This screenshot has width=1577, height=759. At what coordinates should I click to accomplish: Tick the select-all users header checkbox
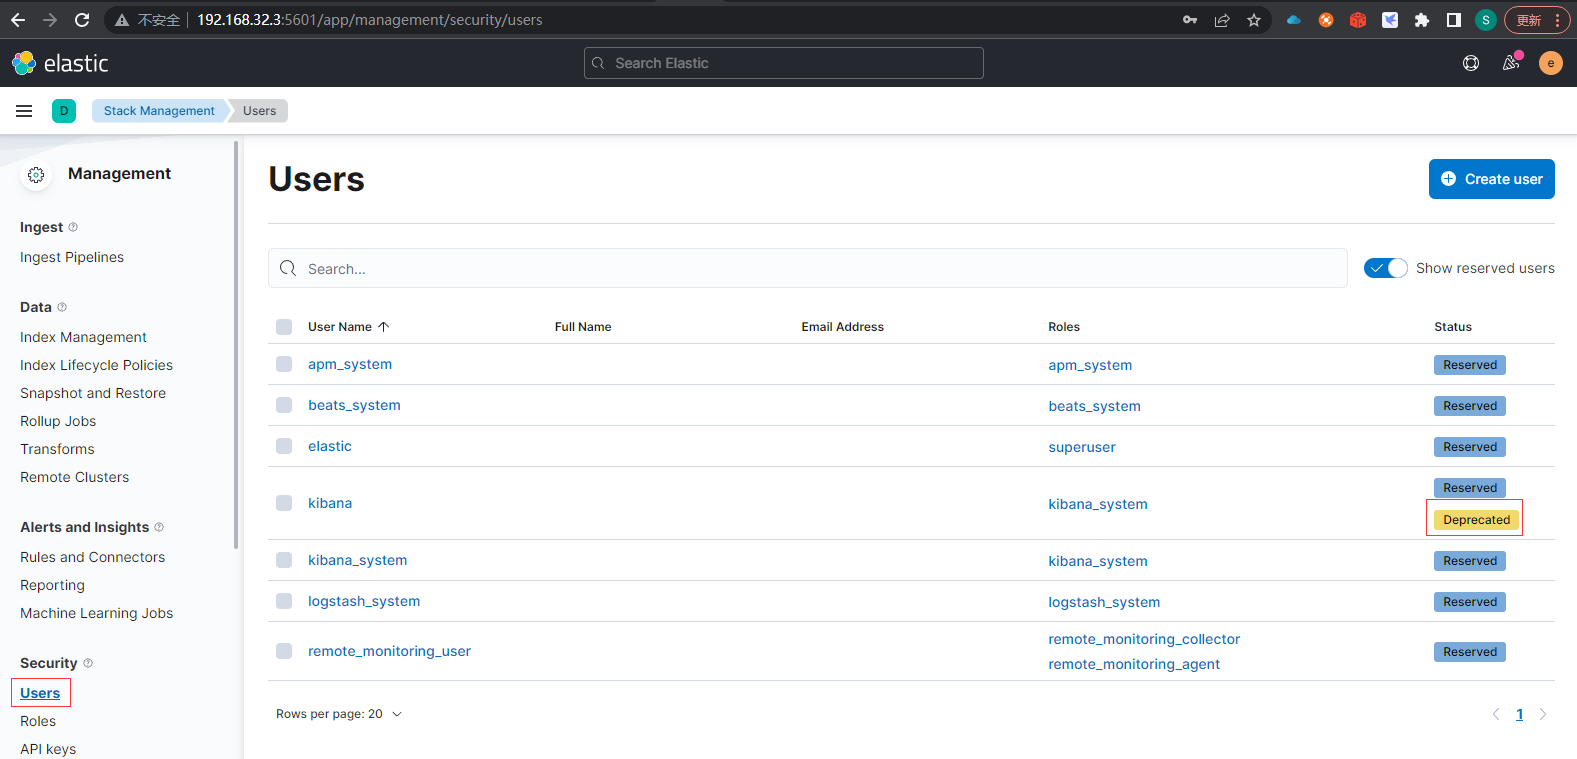pyautogui.click(x=284, y=327)
